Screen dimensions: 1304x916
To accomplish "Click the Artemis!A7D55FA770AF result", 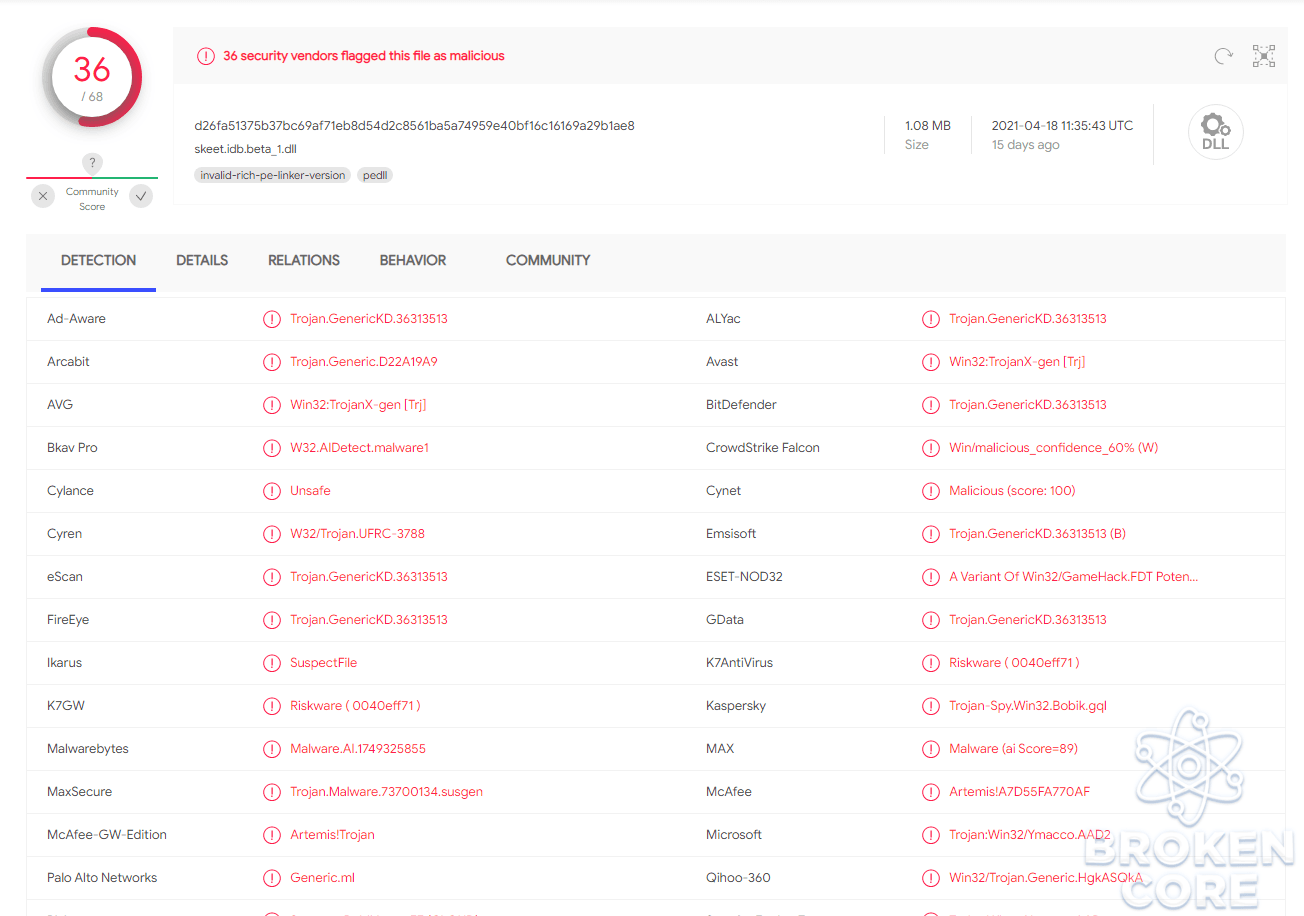I will click(x=1020, y=792).
